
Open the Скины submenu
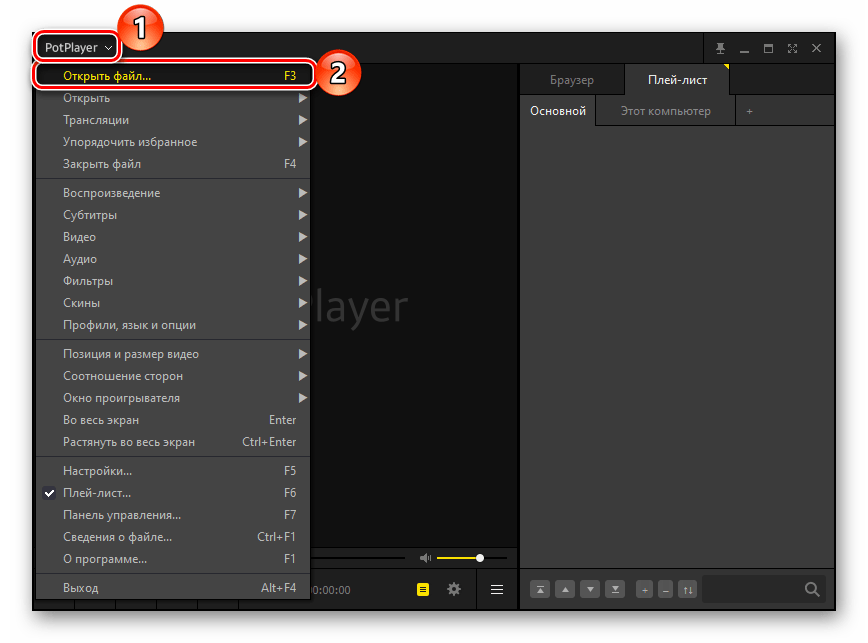tap(173, 303)
